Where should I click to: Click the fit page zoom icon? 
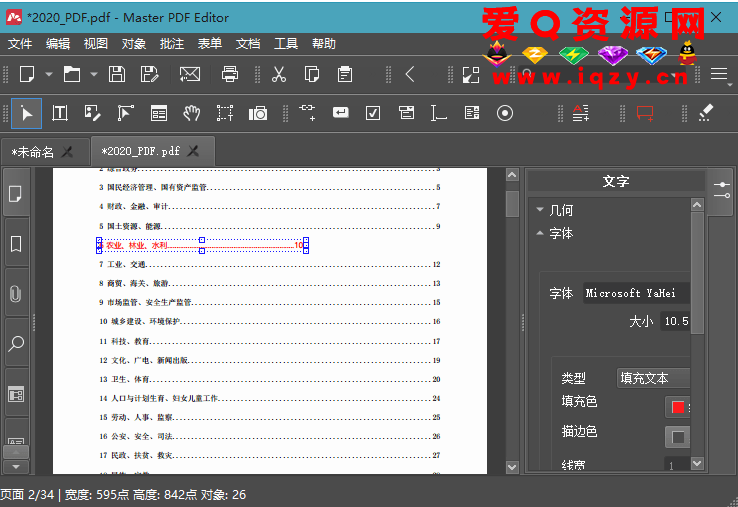tap(471, 74)
